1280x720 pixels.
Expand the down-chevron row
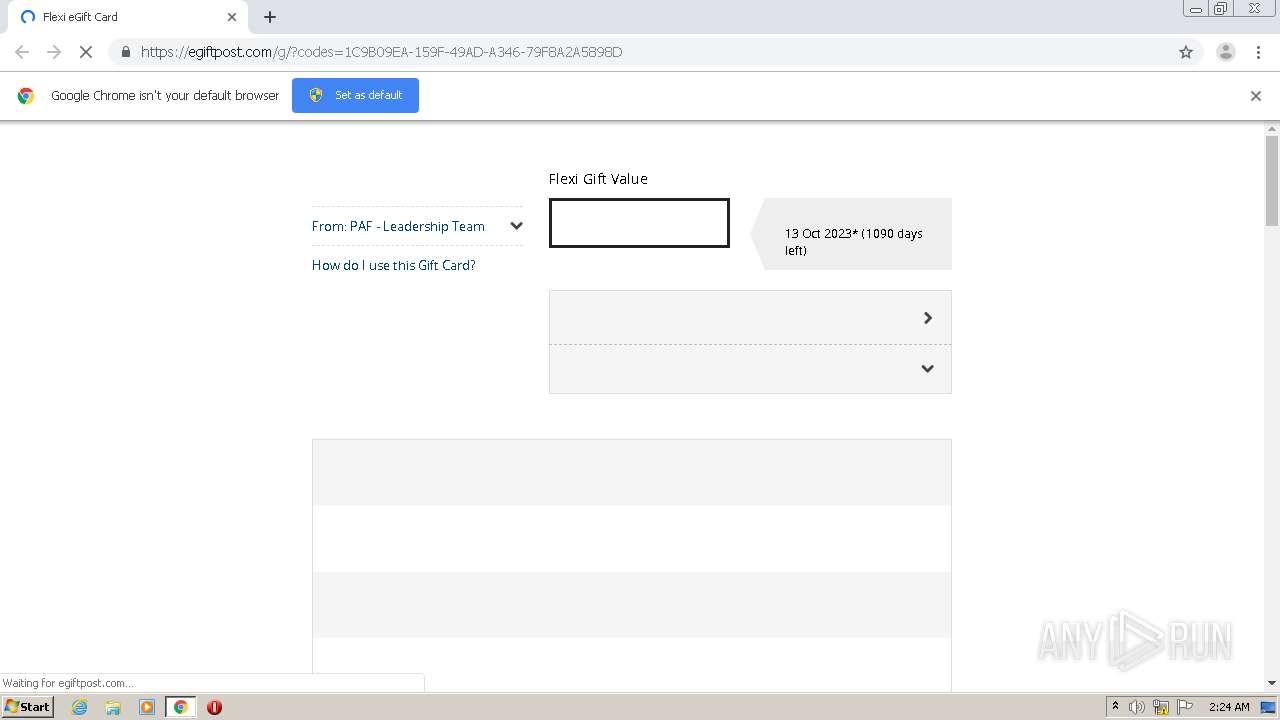click(750, 369)
